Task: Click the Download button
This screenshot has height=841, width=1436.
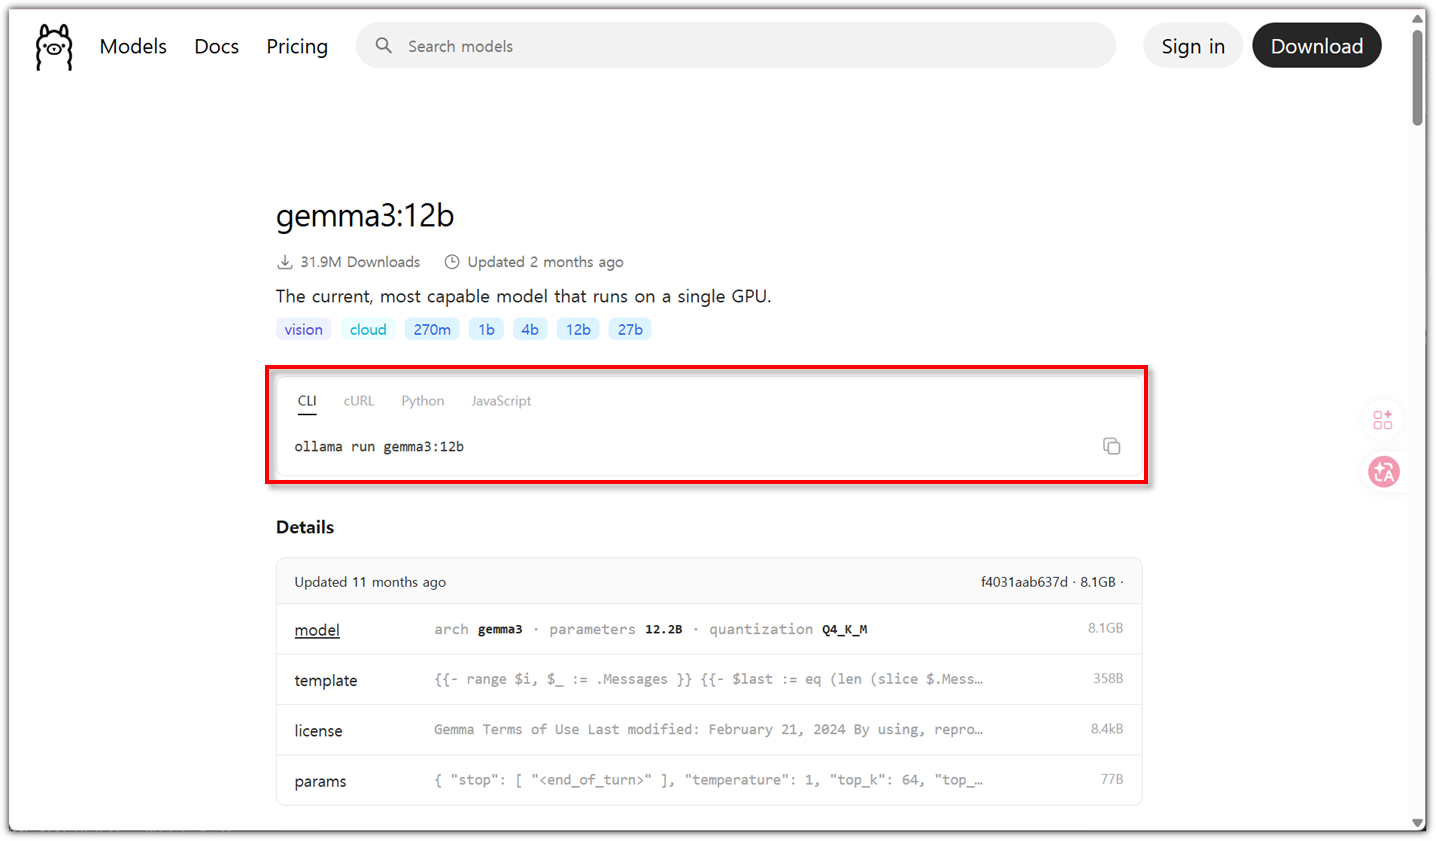Action: click(1317, 46)
